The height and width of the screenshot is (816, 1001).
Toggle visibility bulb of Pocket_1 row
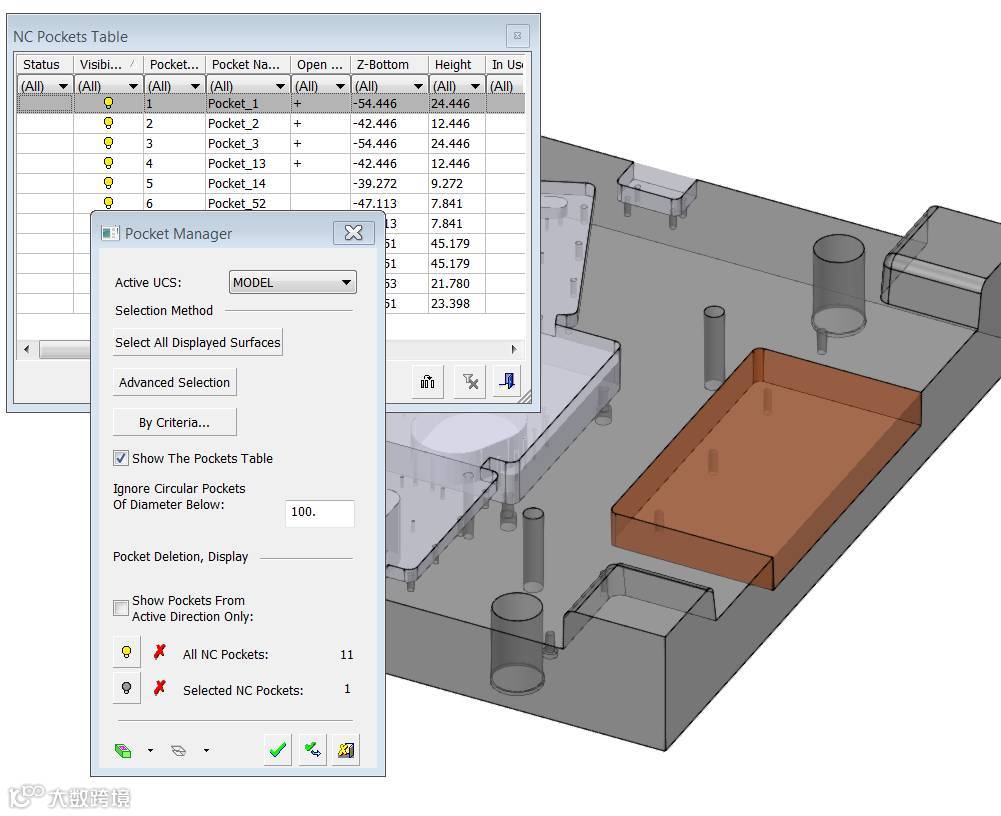coord(109,103)
